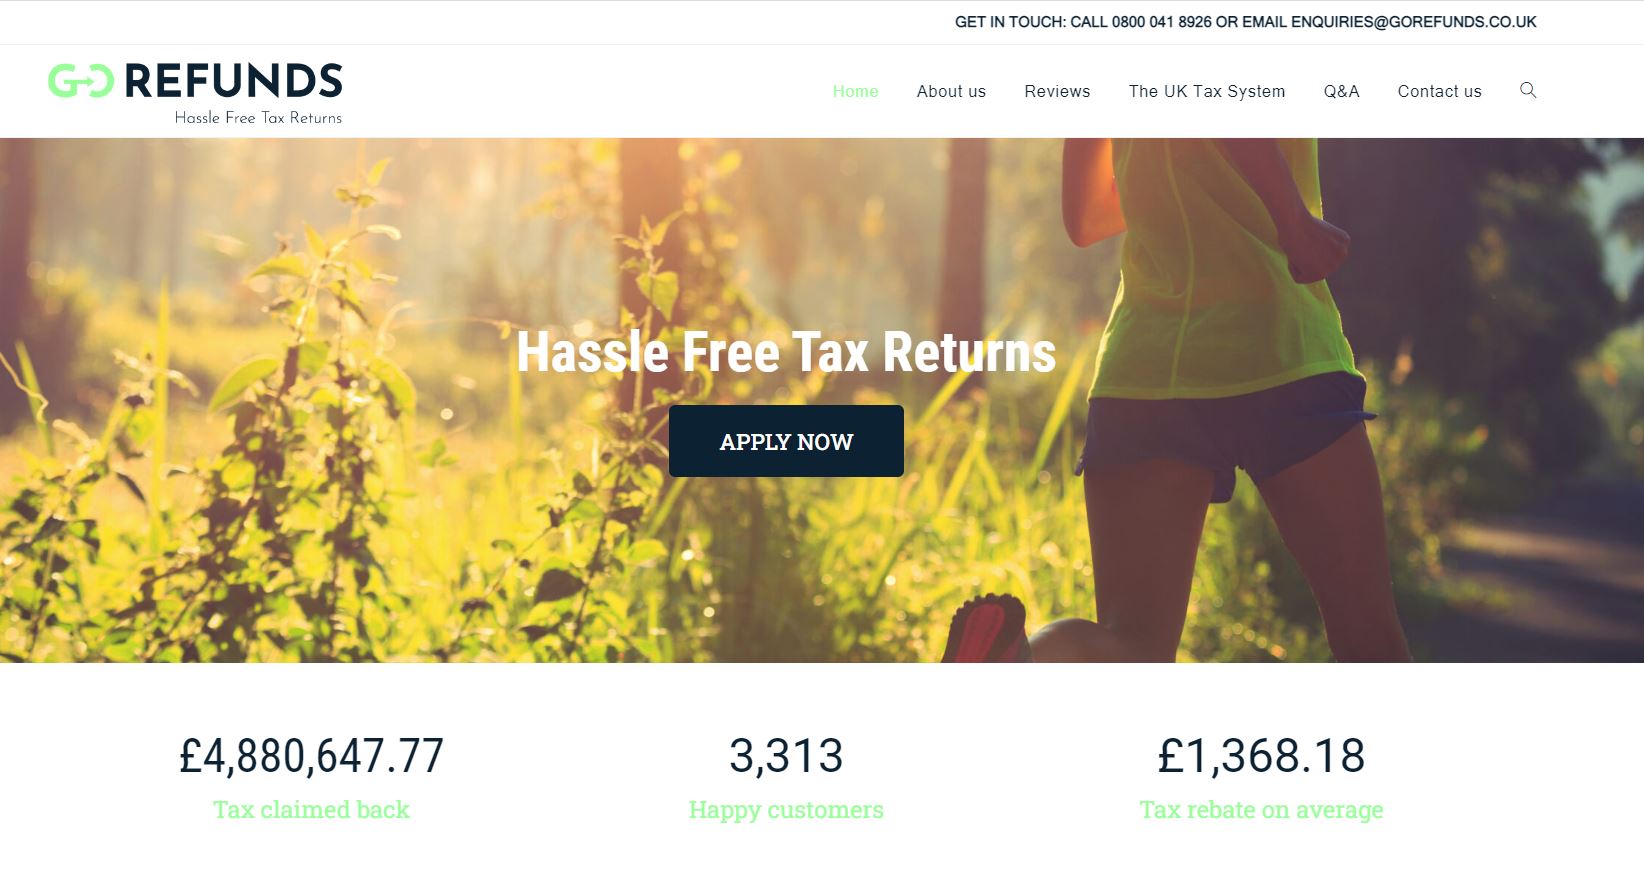1644x884 pixels.
Task: Open the About us page
Action: click(x=951, y=91)
